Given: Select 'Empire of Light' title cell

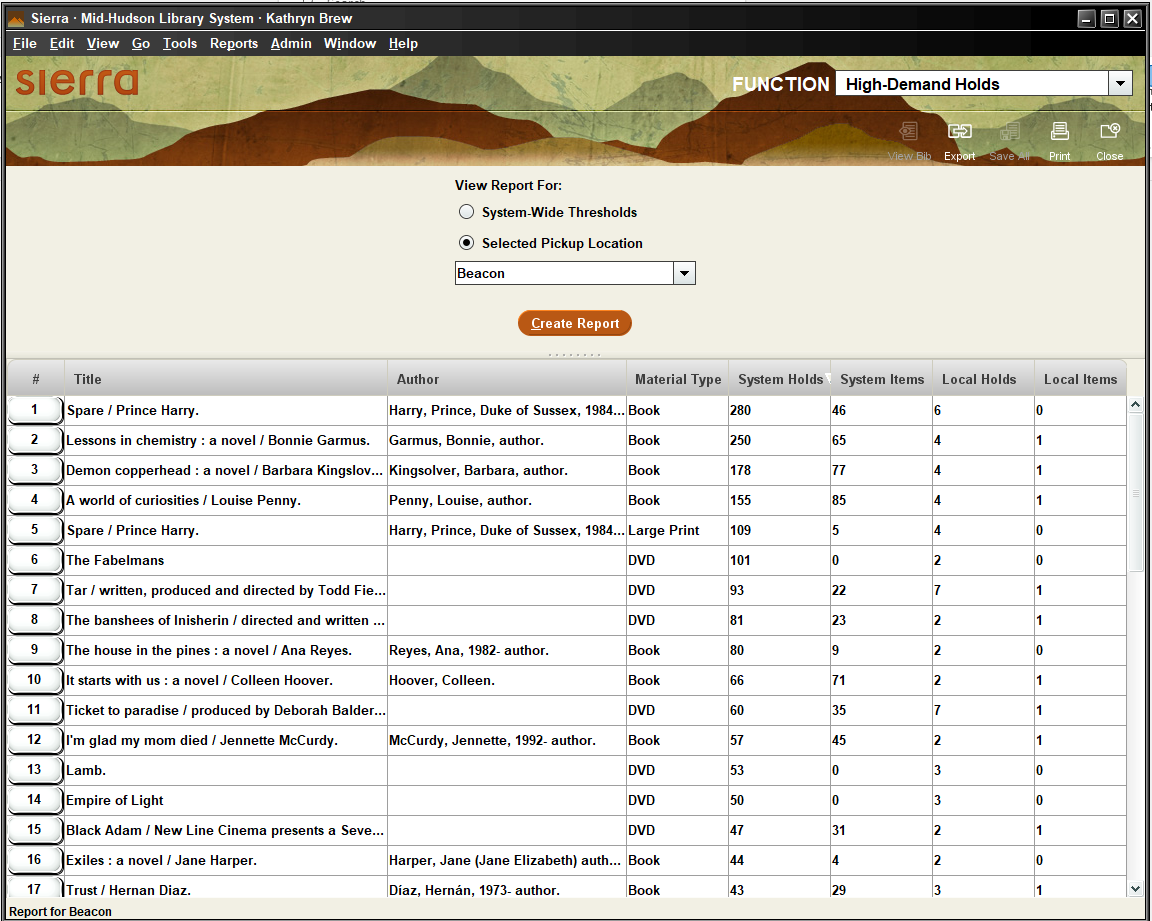Looking at the screenshot, I should coord(226,801).
